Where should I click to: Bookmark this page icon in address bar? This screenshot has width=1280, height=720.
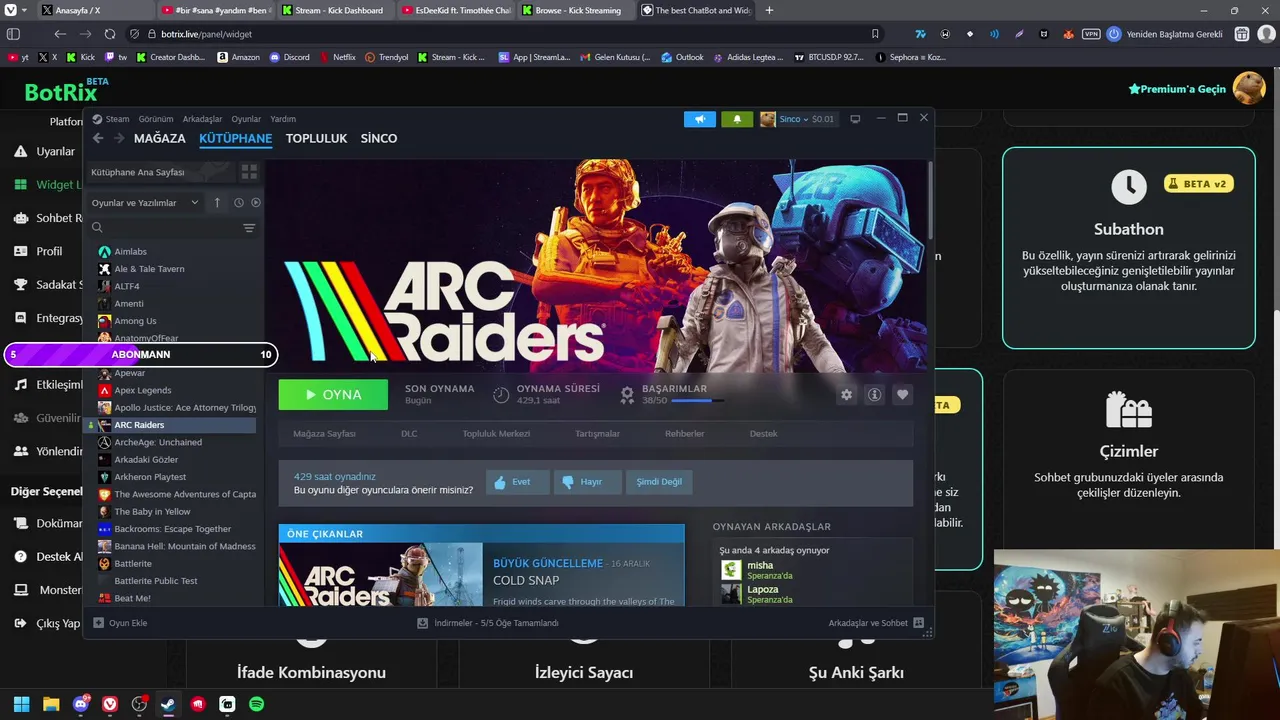point(875,34)
